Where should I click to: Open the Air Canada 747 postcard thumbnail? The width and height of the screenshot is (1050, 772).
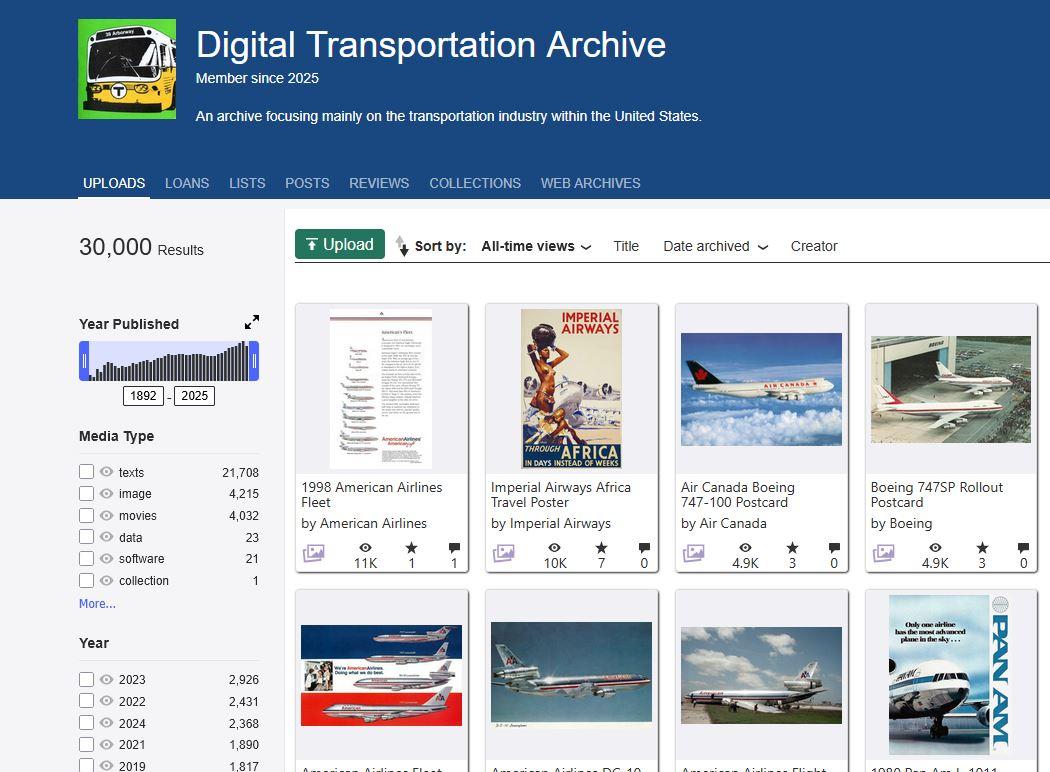[761, 389]
